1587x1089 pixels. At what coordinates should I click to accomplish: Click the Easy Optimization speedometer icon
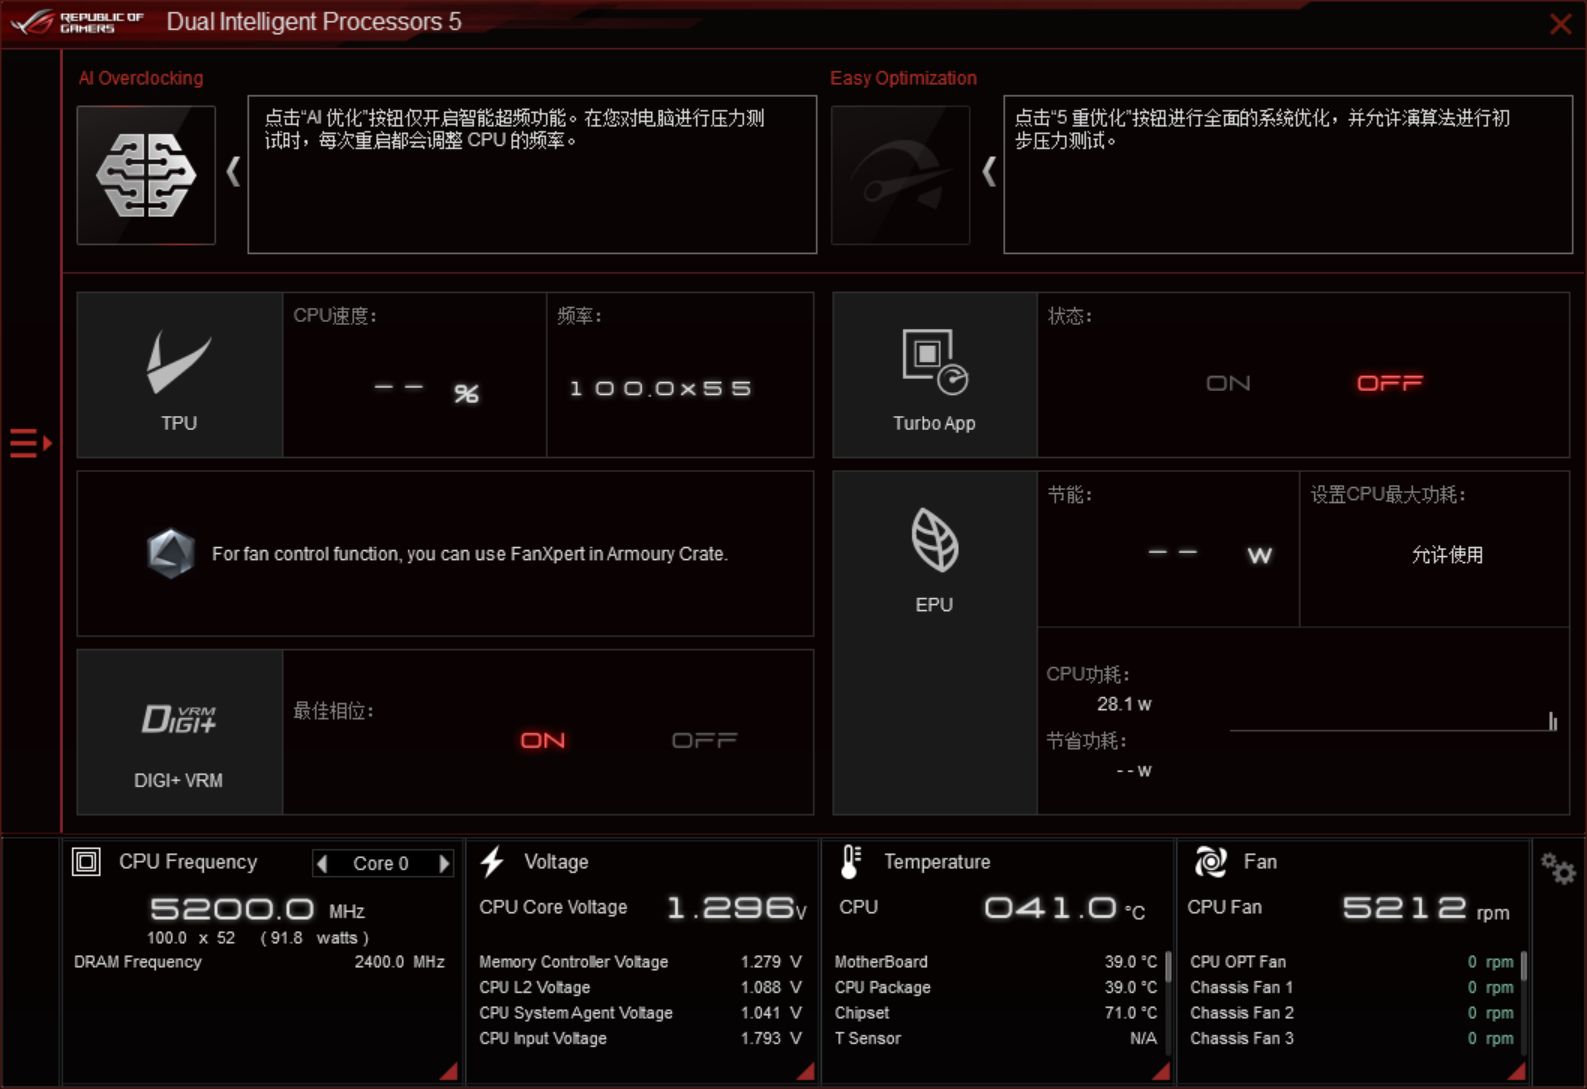coord(900,175)
